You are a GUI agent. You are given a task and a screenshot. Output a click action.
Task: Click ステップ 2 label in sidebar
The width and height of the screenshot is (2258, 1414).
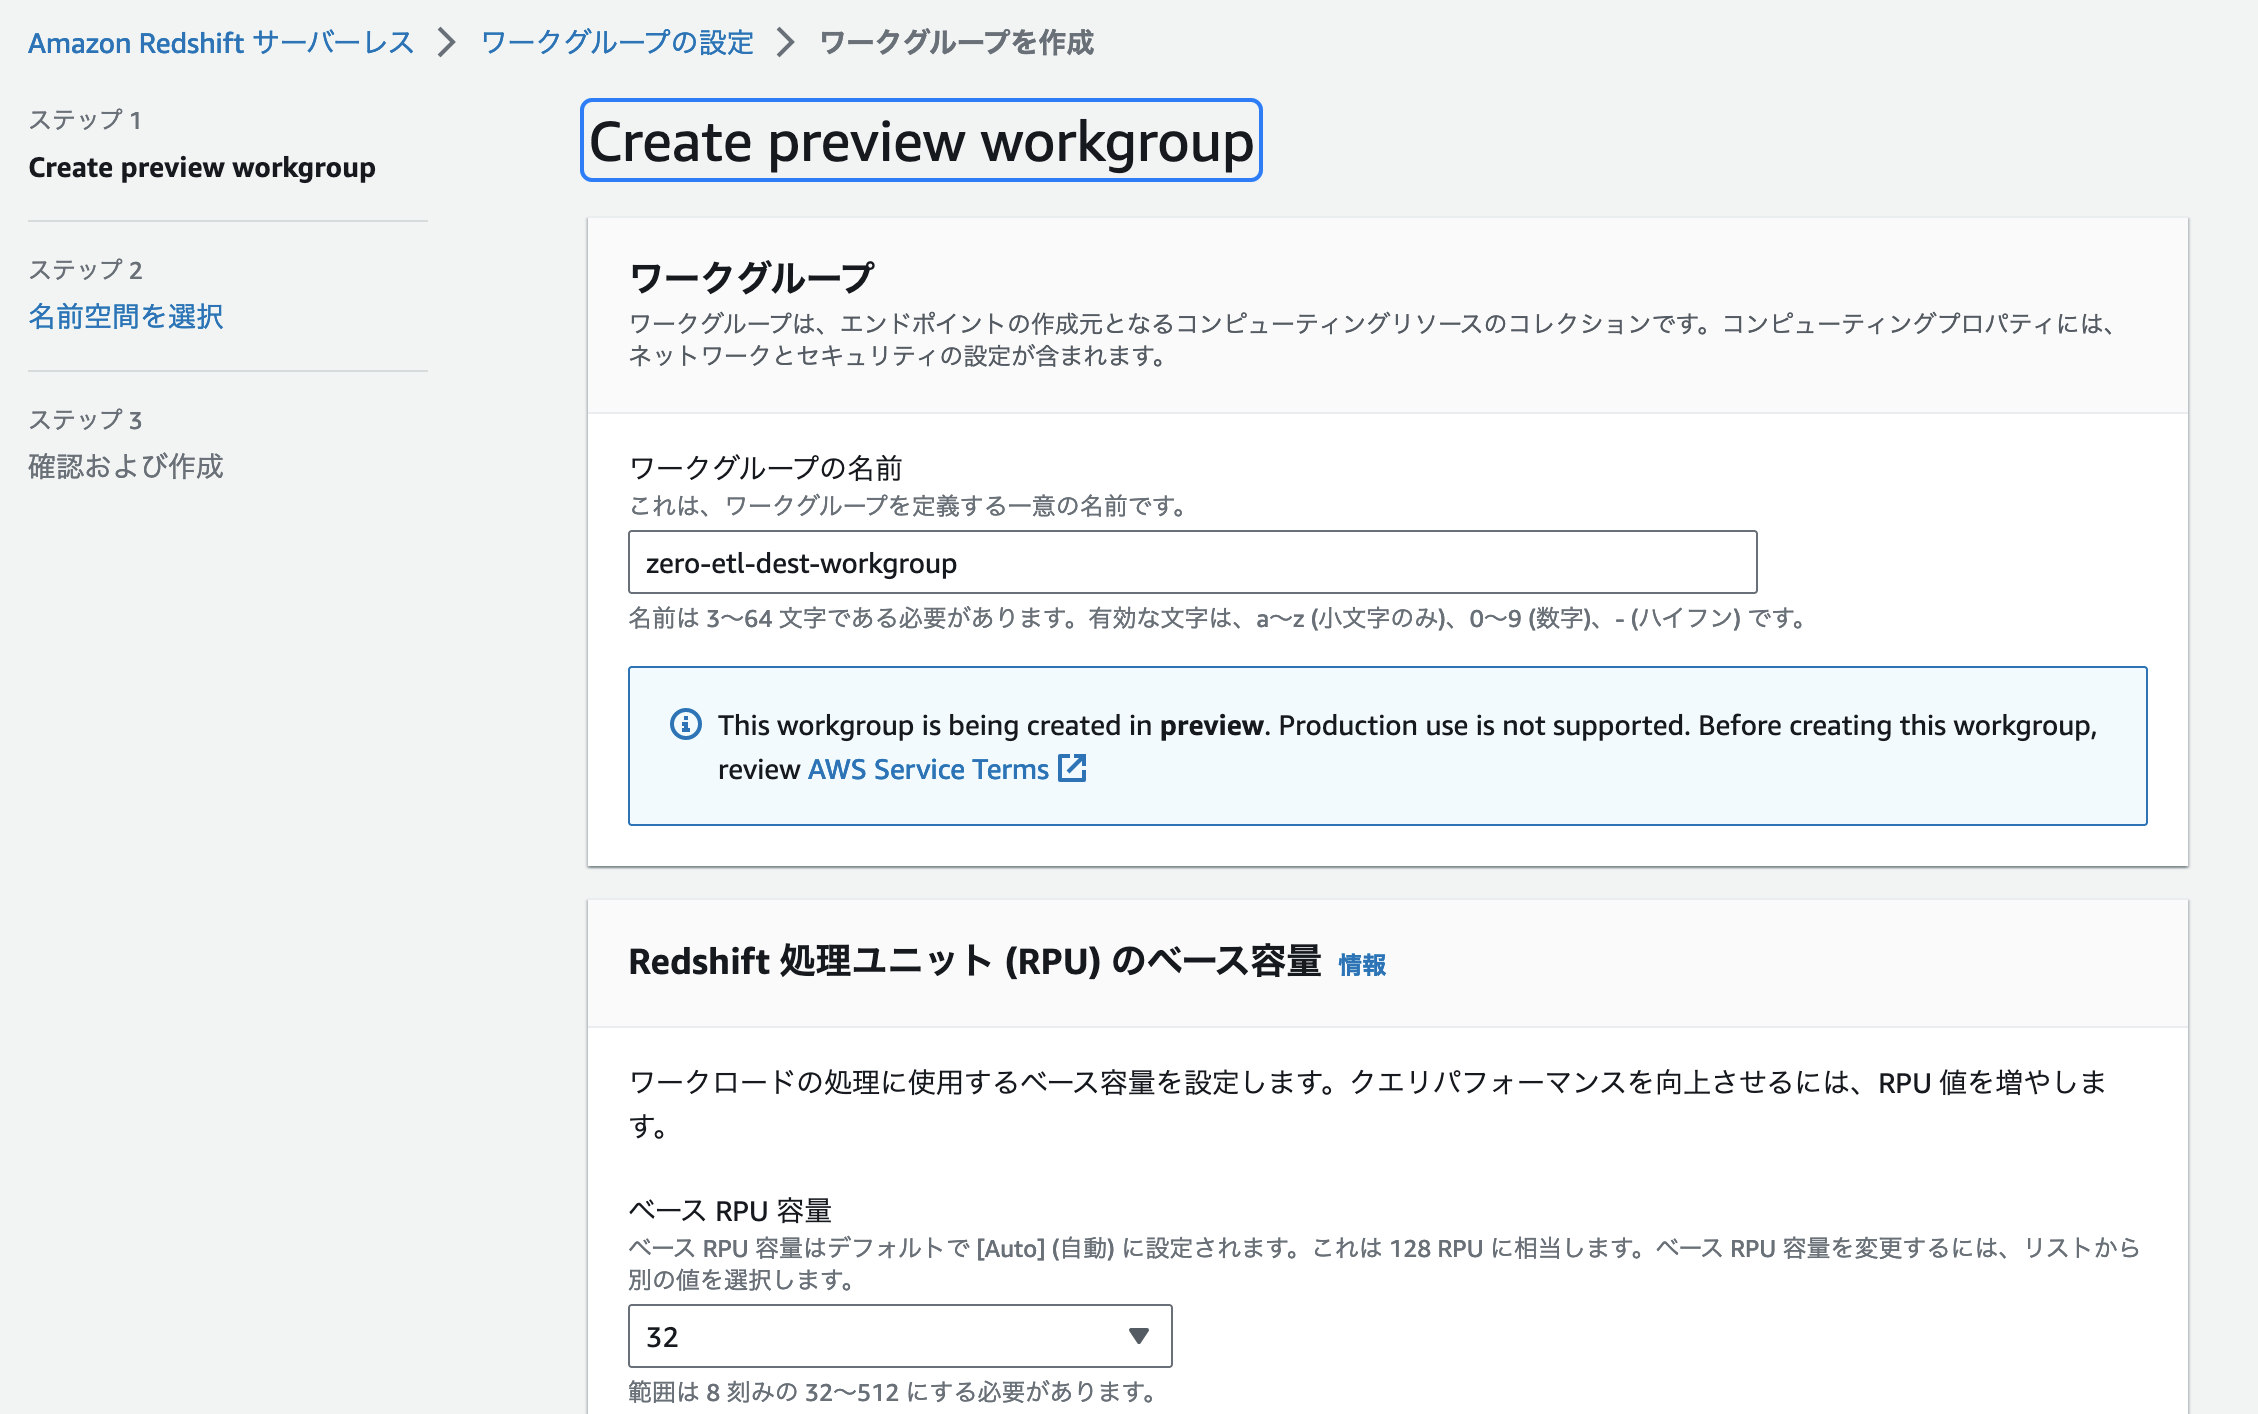point(85,270)
